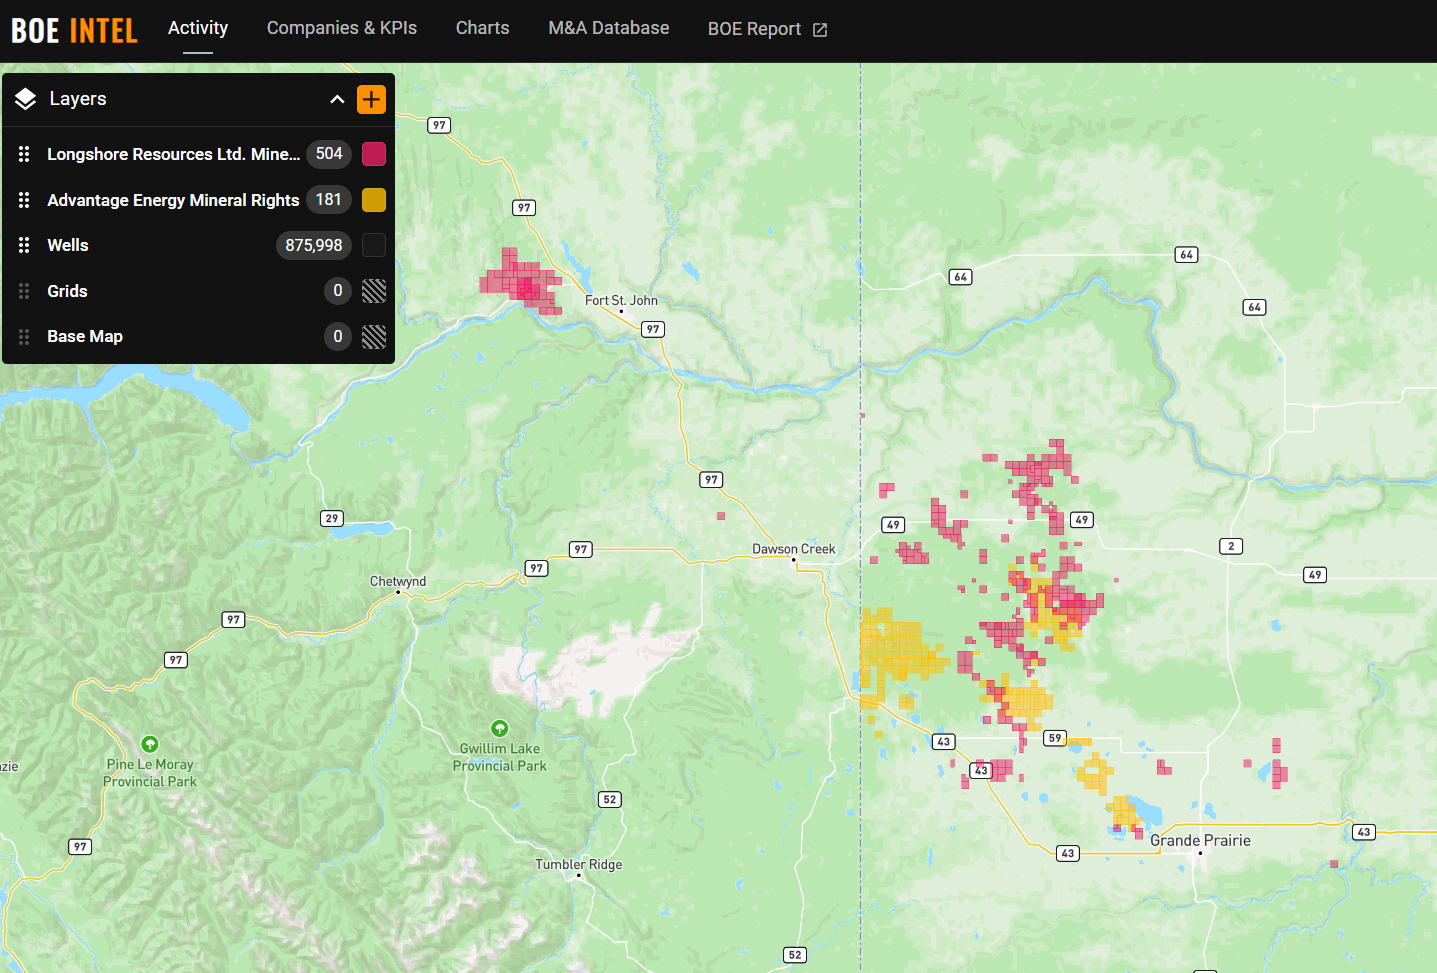The height and width of the screenshot is (973, 1437).
Task: Click the Pine Le Moray Provincial Park label
Action: [x=150, y=773]
